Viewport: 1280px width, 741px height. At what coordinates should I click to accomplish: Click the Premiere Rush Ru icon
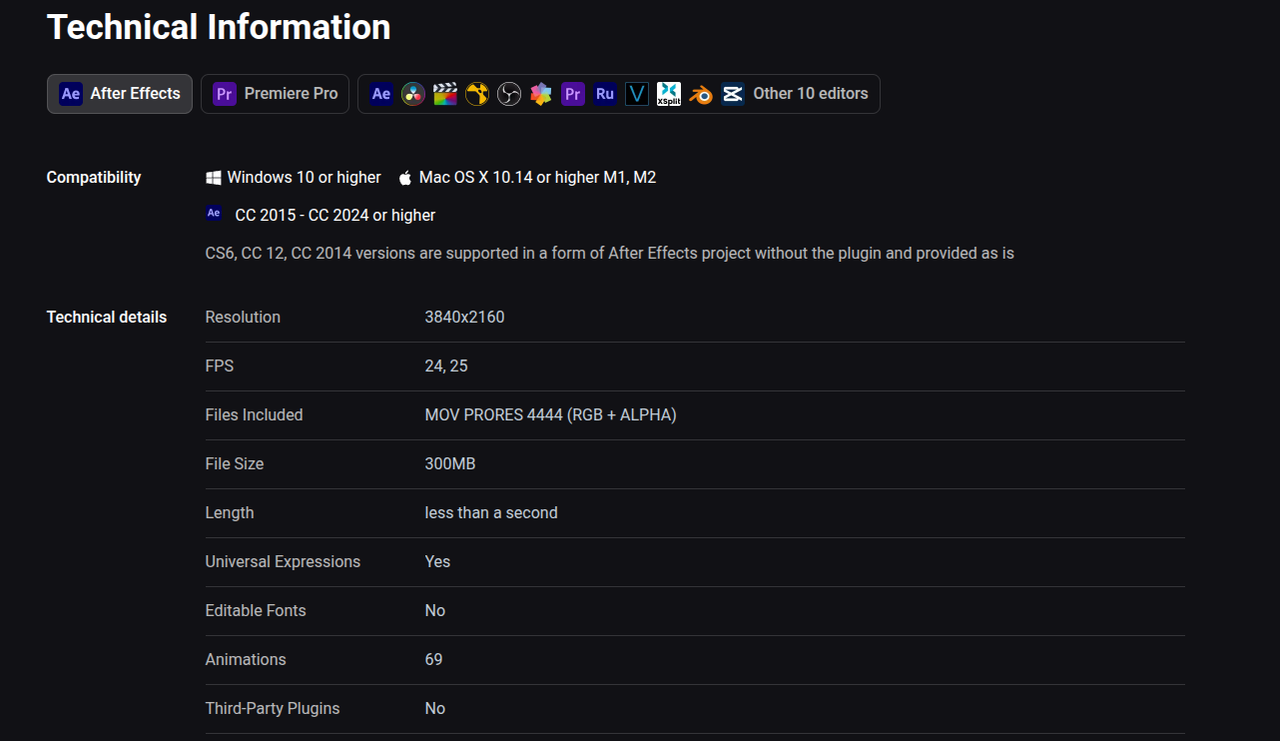605,94
